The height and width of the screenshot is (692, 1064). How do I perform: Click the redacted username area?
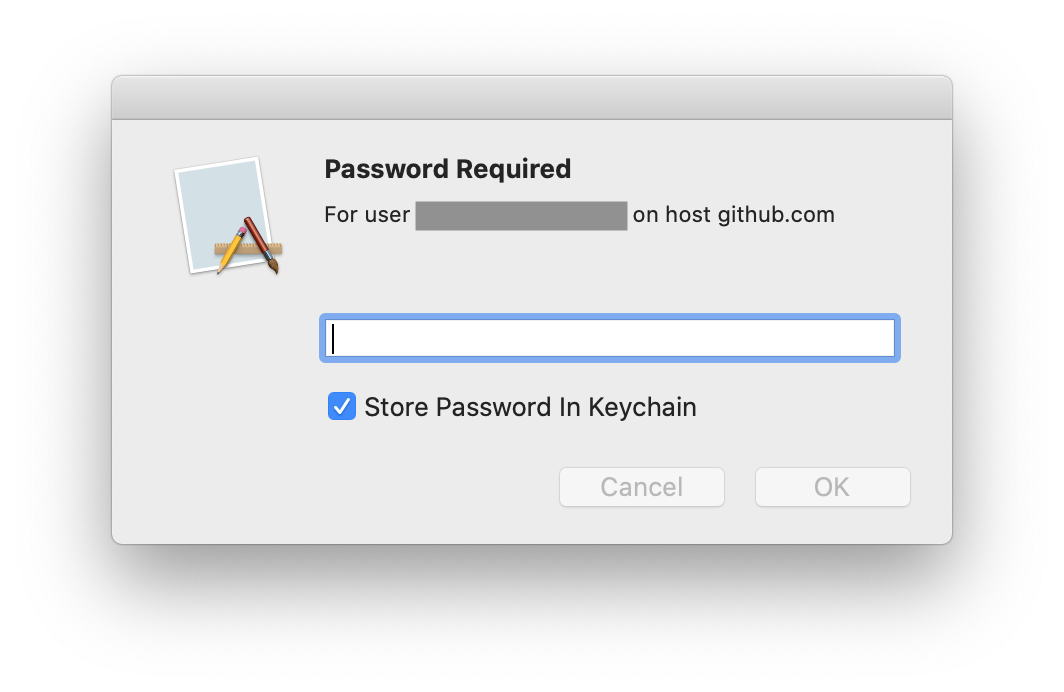click(x=520, y=215)
